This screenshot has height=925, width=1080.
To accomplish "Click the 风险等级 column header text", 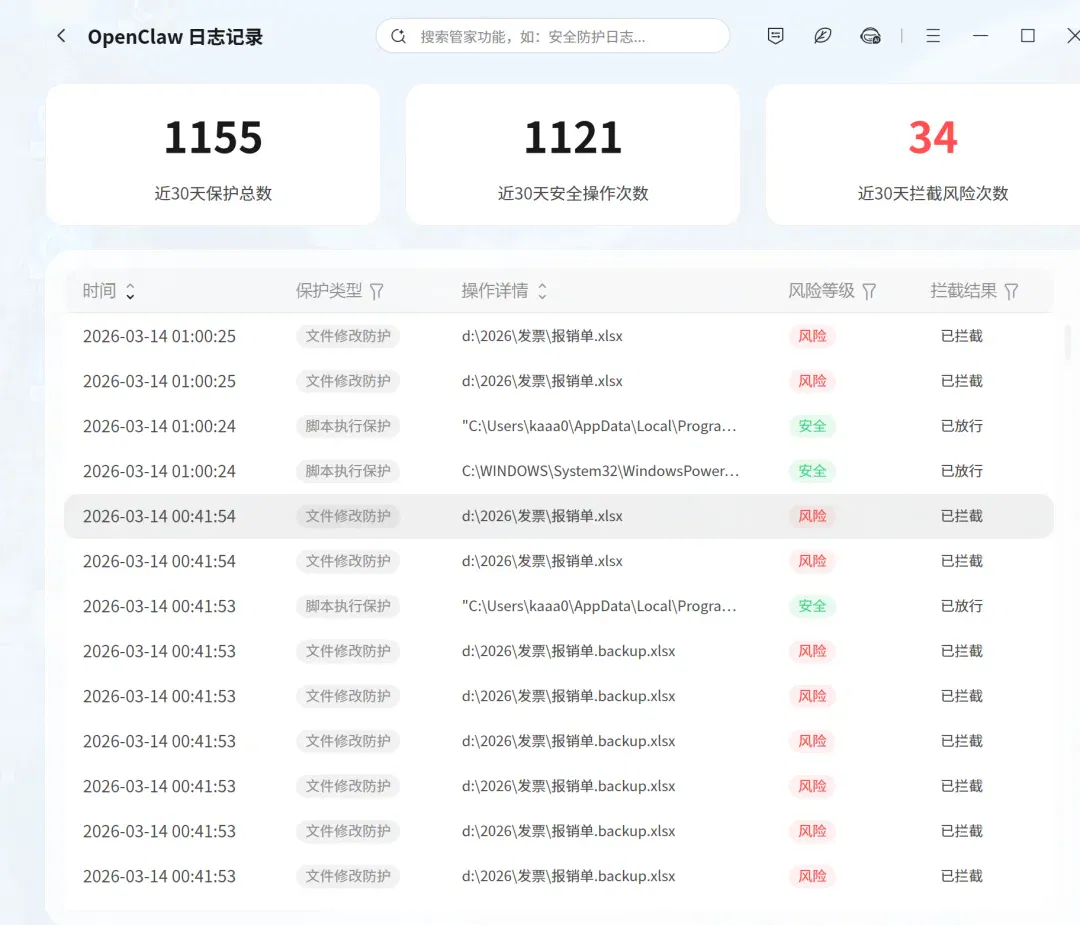I will pos(821,291).
